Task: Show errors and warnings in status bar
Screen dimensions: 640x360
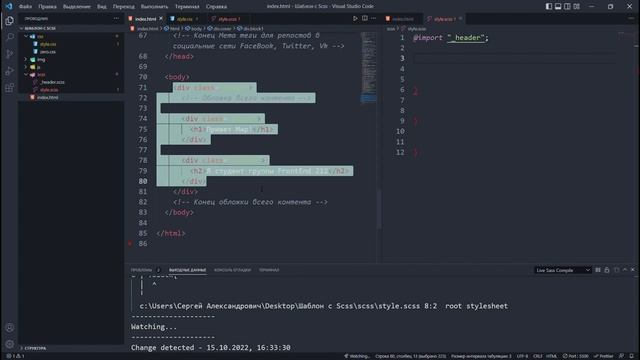Action: pos(16,356)
